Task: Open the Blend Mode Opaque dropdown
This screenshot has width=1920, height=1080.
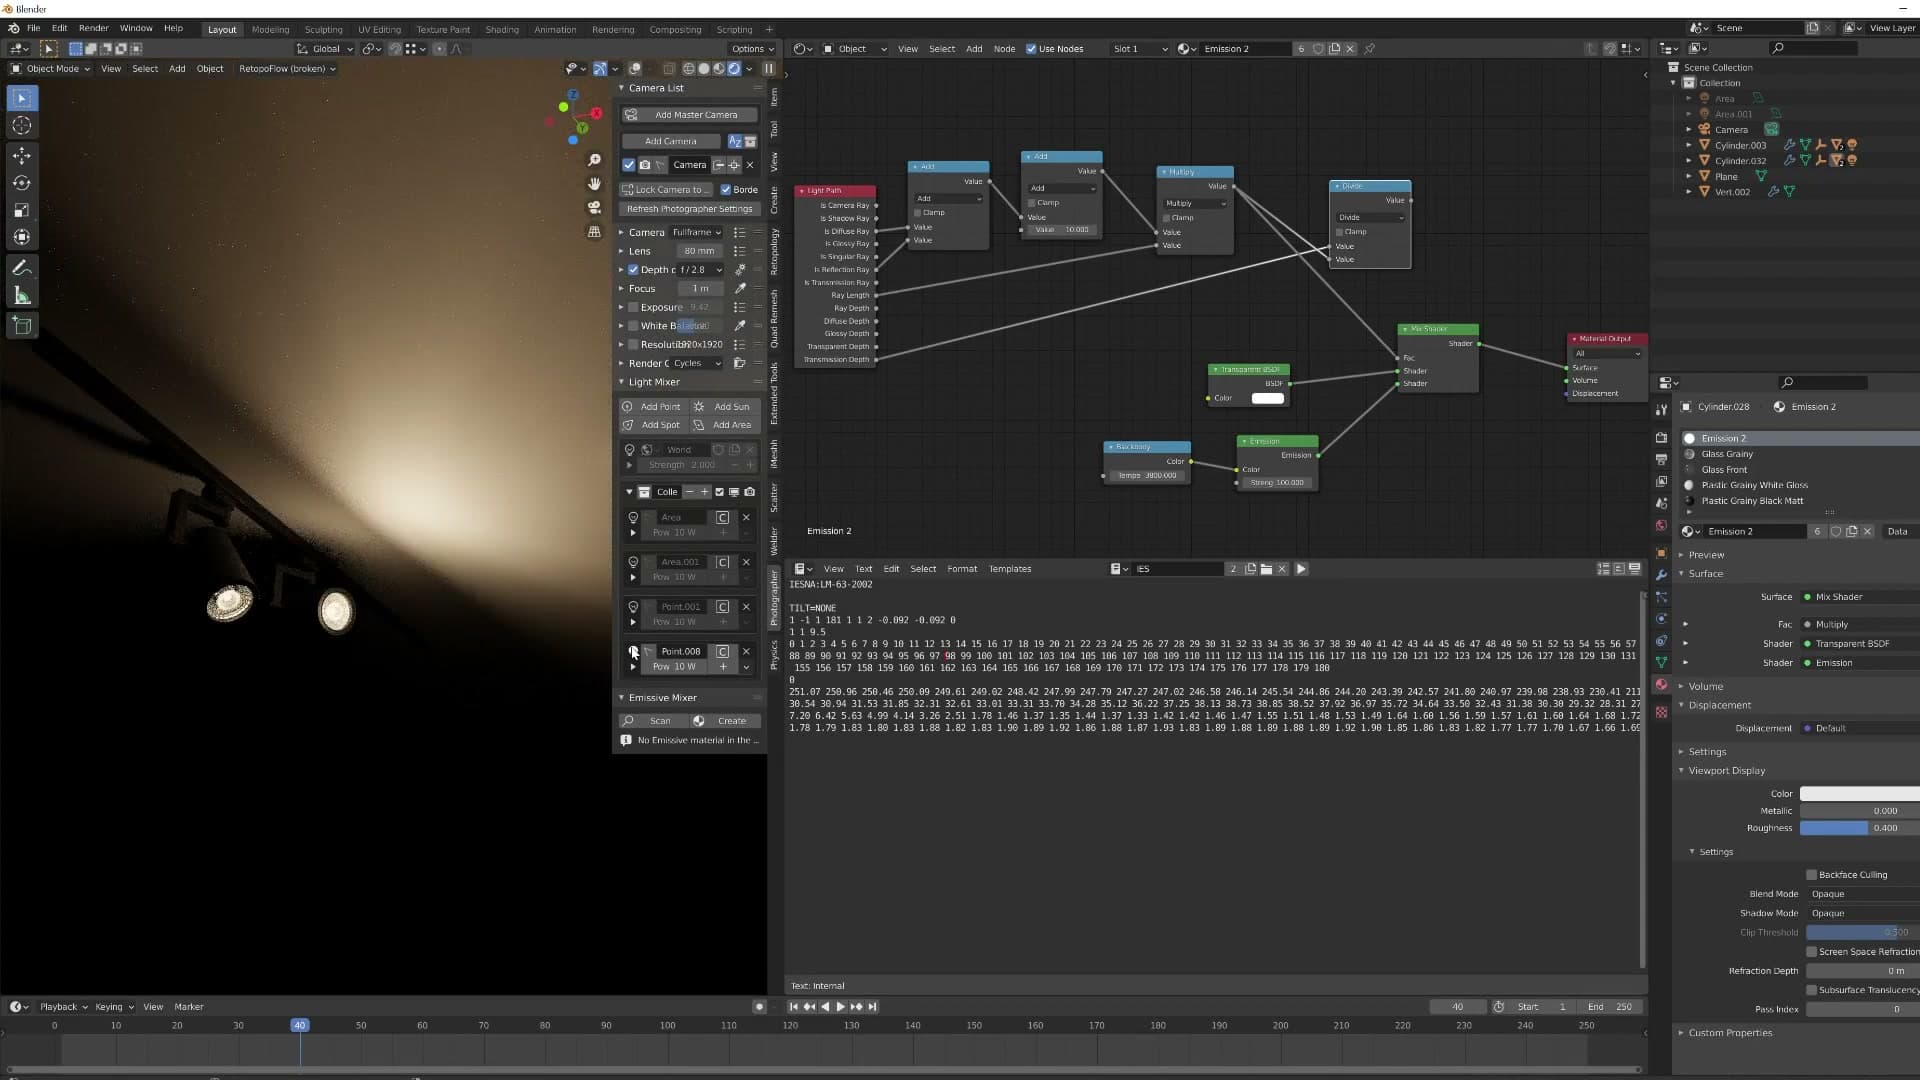Action: [1862, 894]
